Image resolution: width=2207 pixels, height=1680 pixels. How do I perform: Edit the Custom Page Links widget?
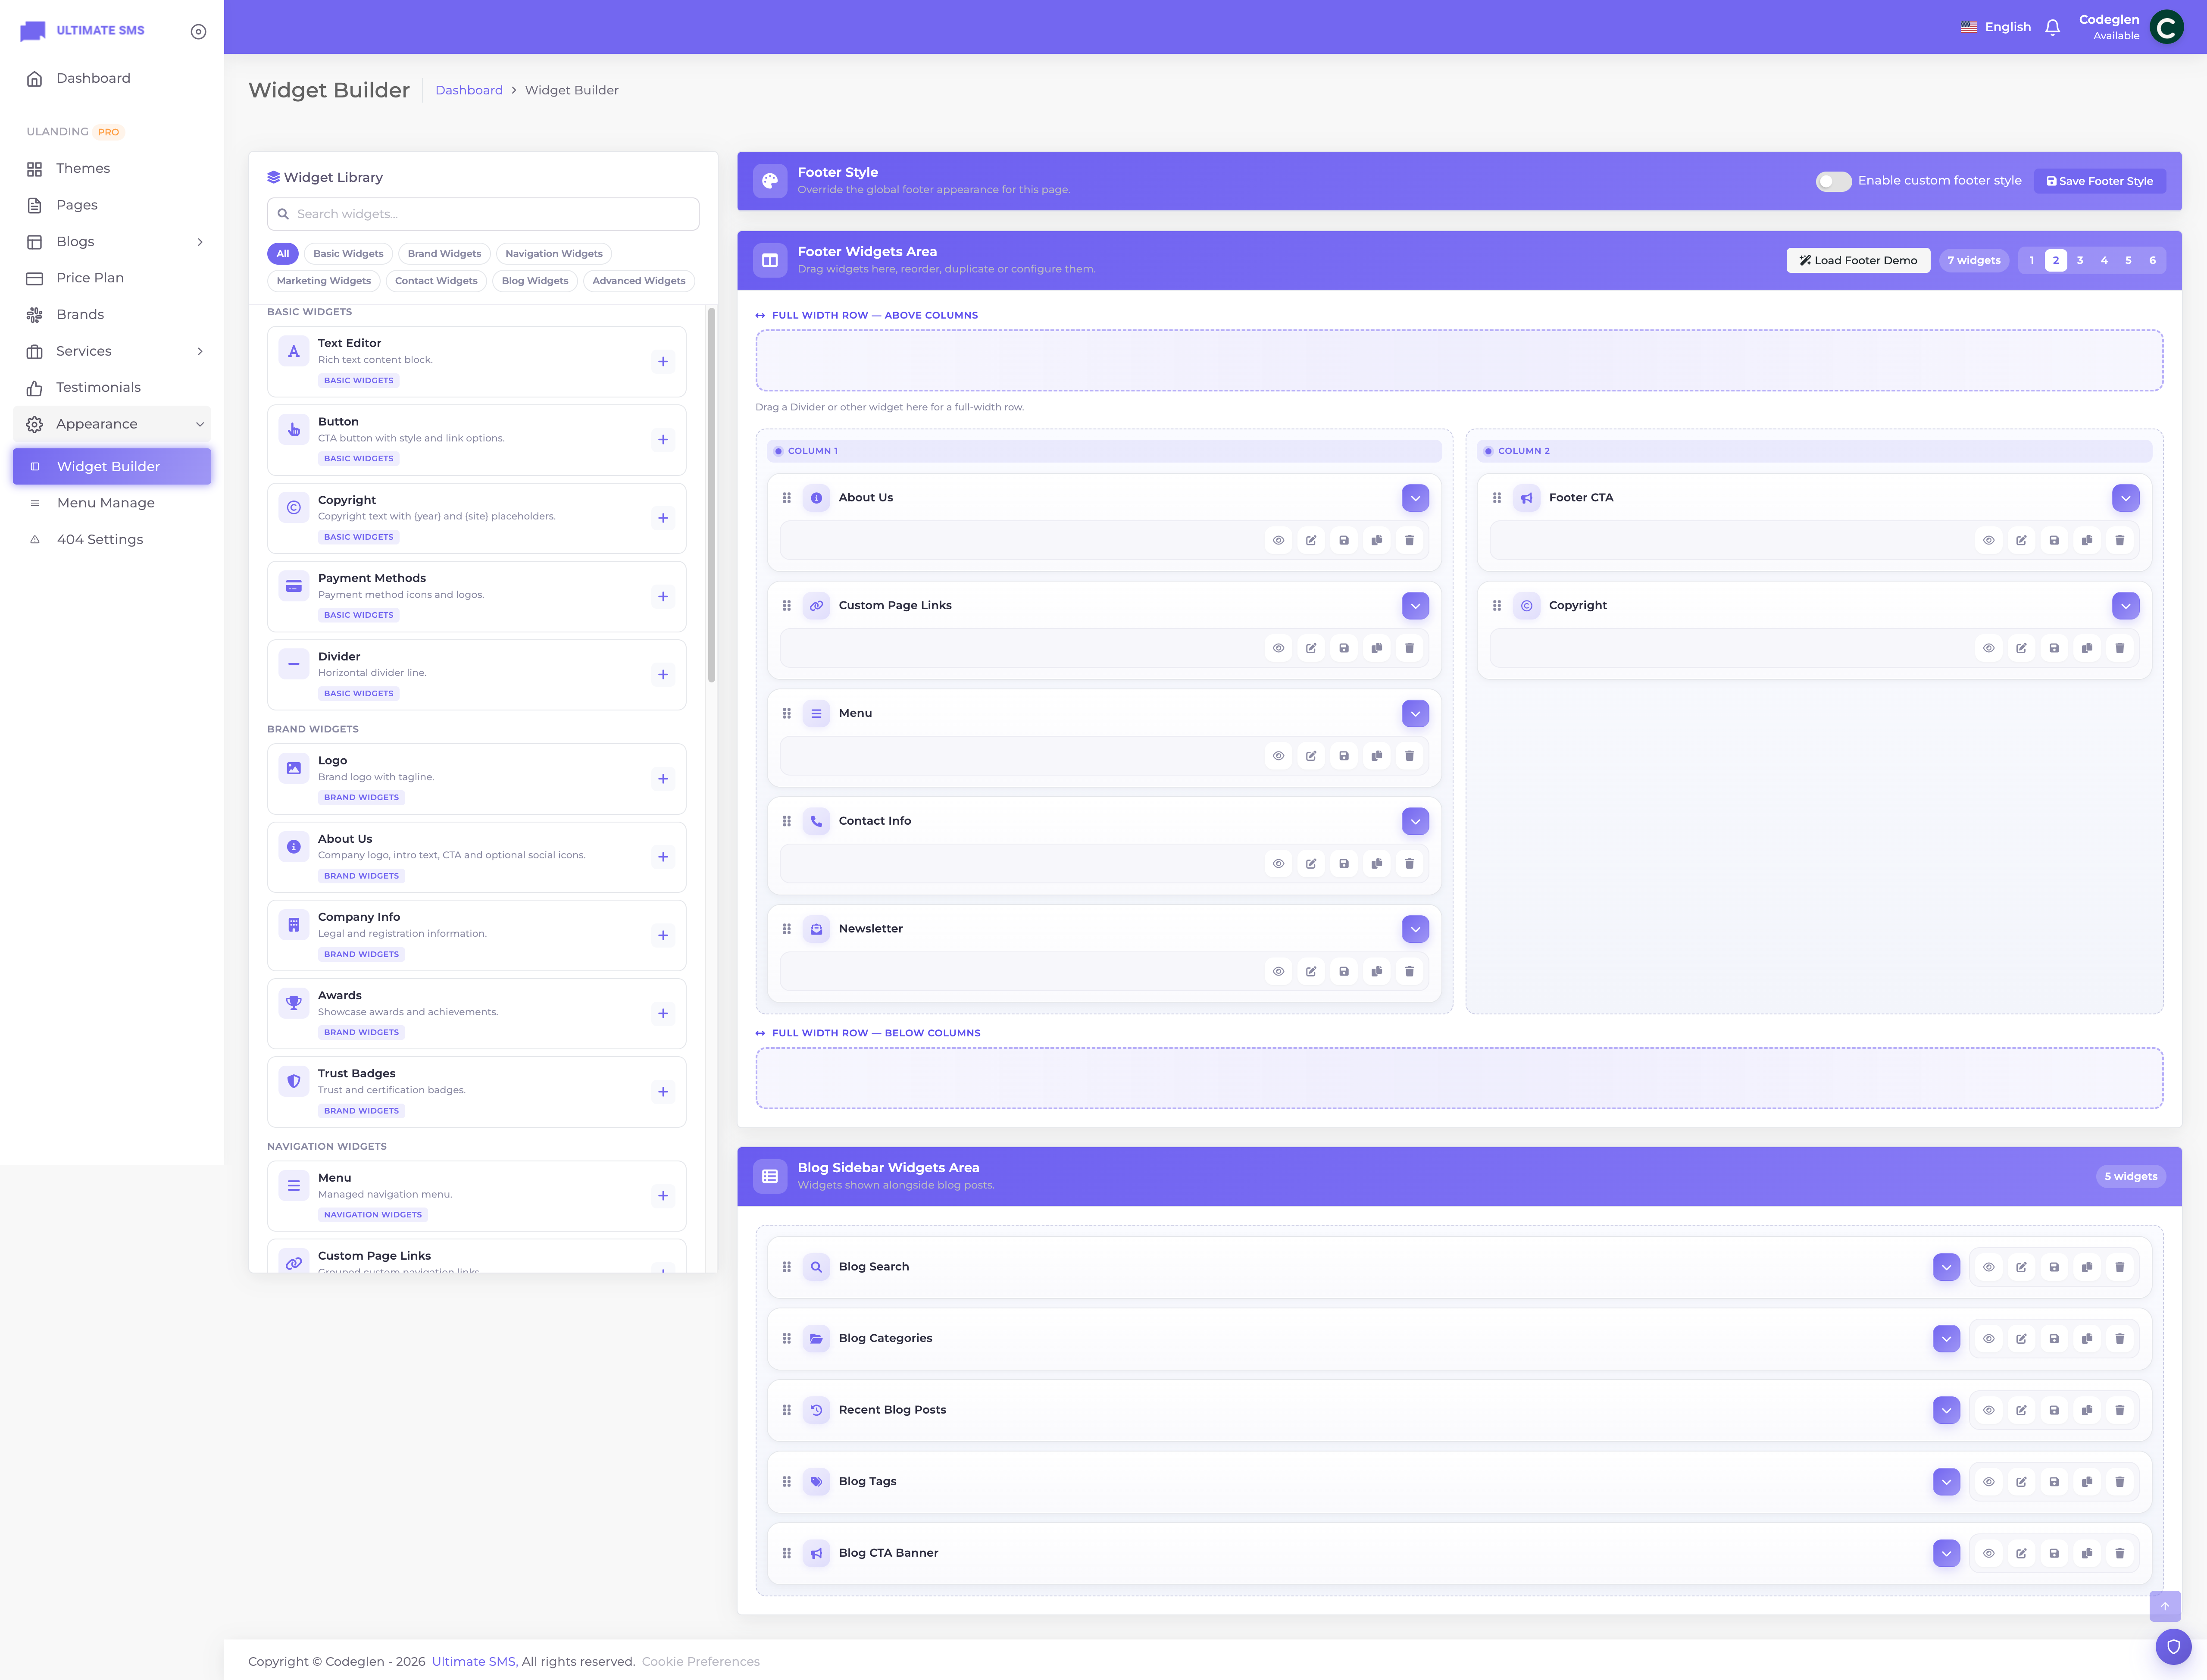coord(1311,648)
